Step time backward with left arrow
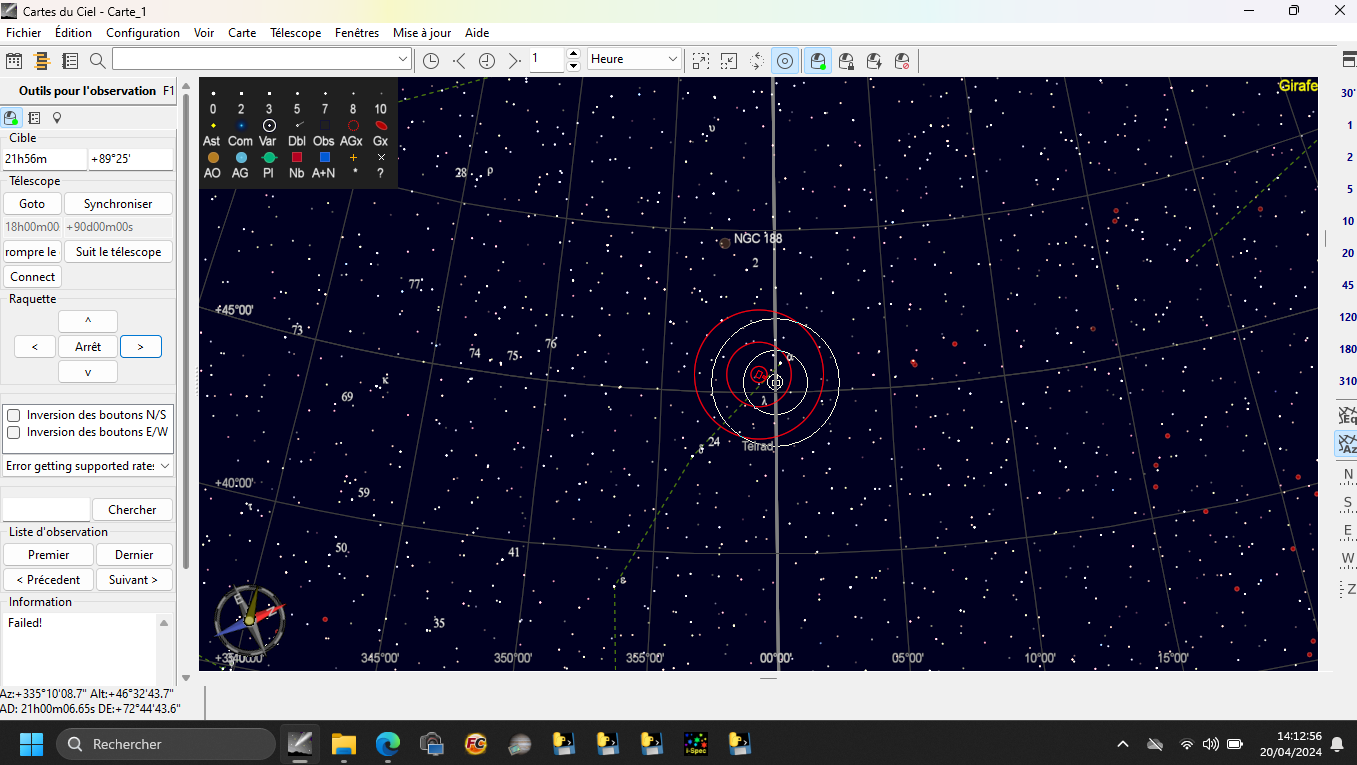Viewport: 1357px width, 765px height. pyautogui.click(x=459, y=60)
